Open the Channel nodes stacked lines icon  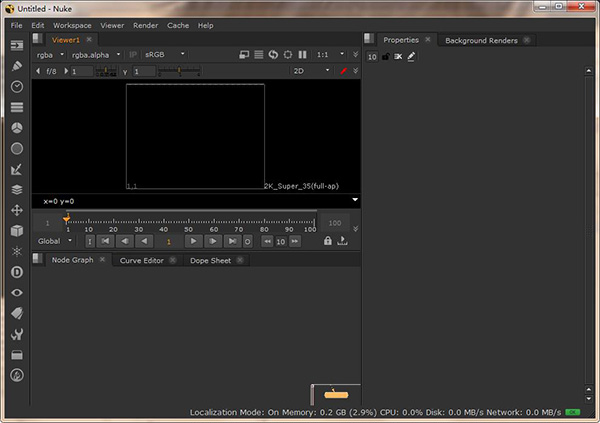[x=17, y=107]
